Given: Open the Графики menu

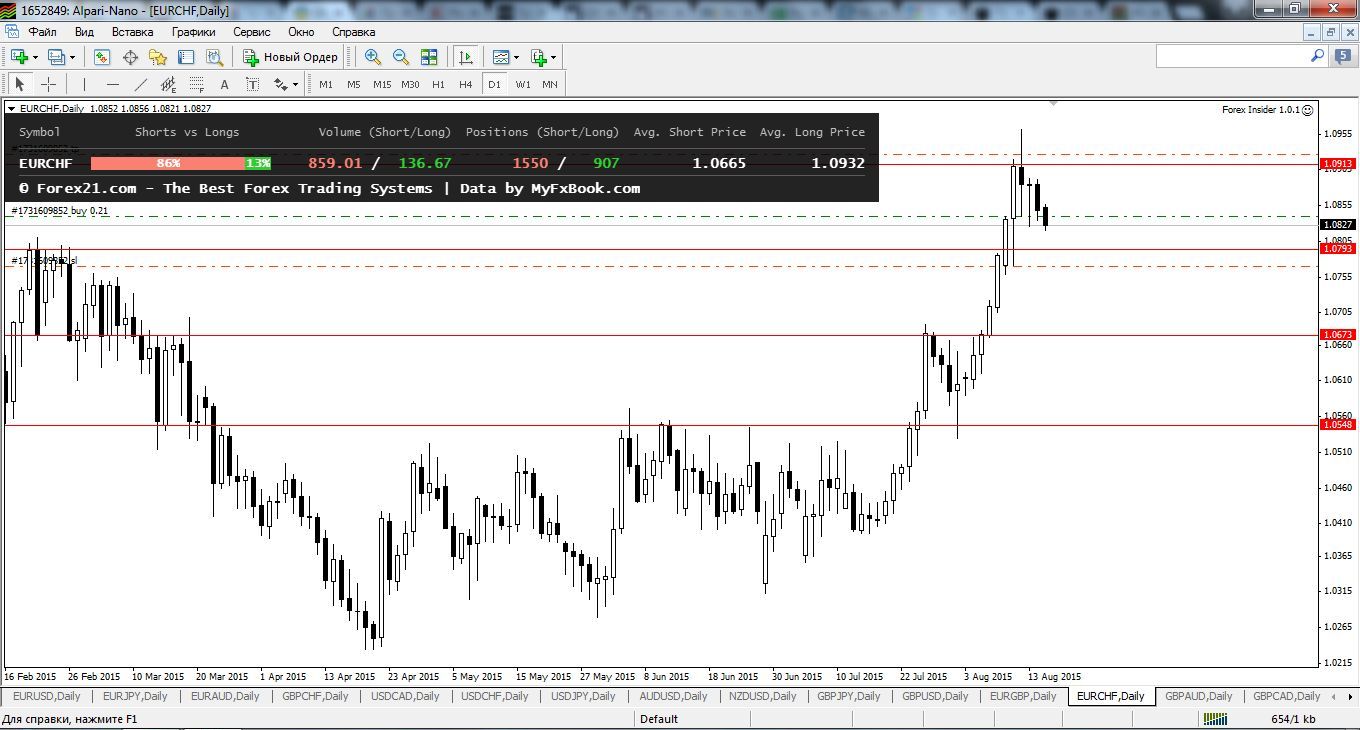Looking at the screenshot, I should [x=193, y=32].
